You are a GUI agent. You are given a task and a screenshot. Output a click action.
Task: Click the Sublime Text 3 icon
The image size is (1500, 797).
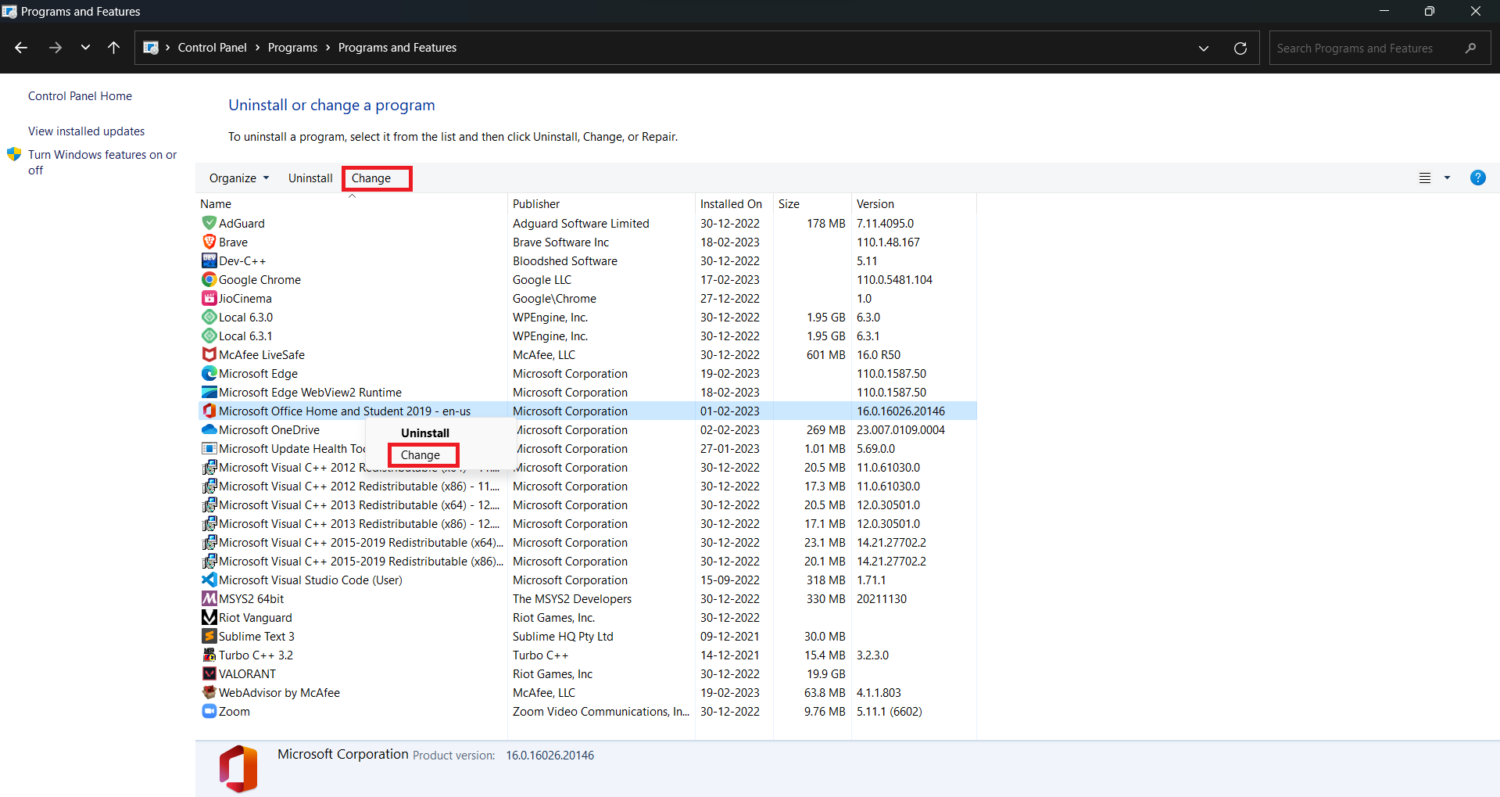(x=209, y=636)
